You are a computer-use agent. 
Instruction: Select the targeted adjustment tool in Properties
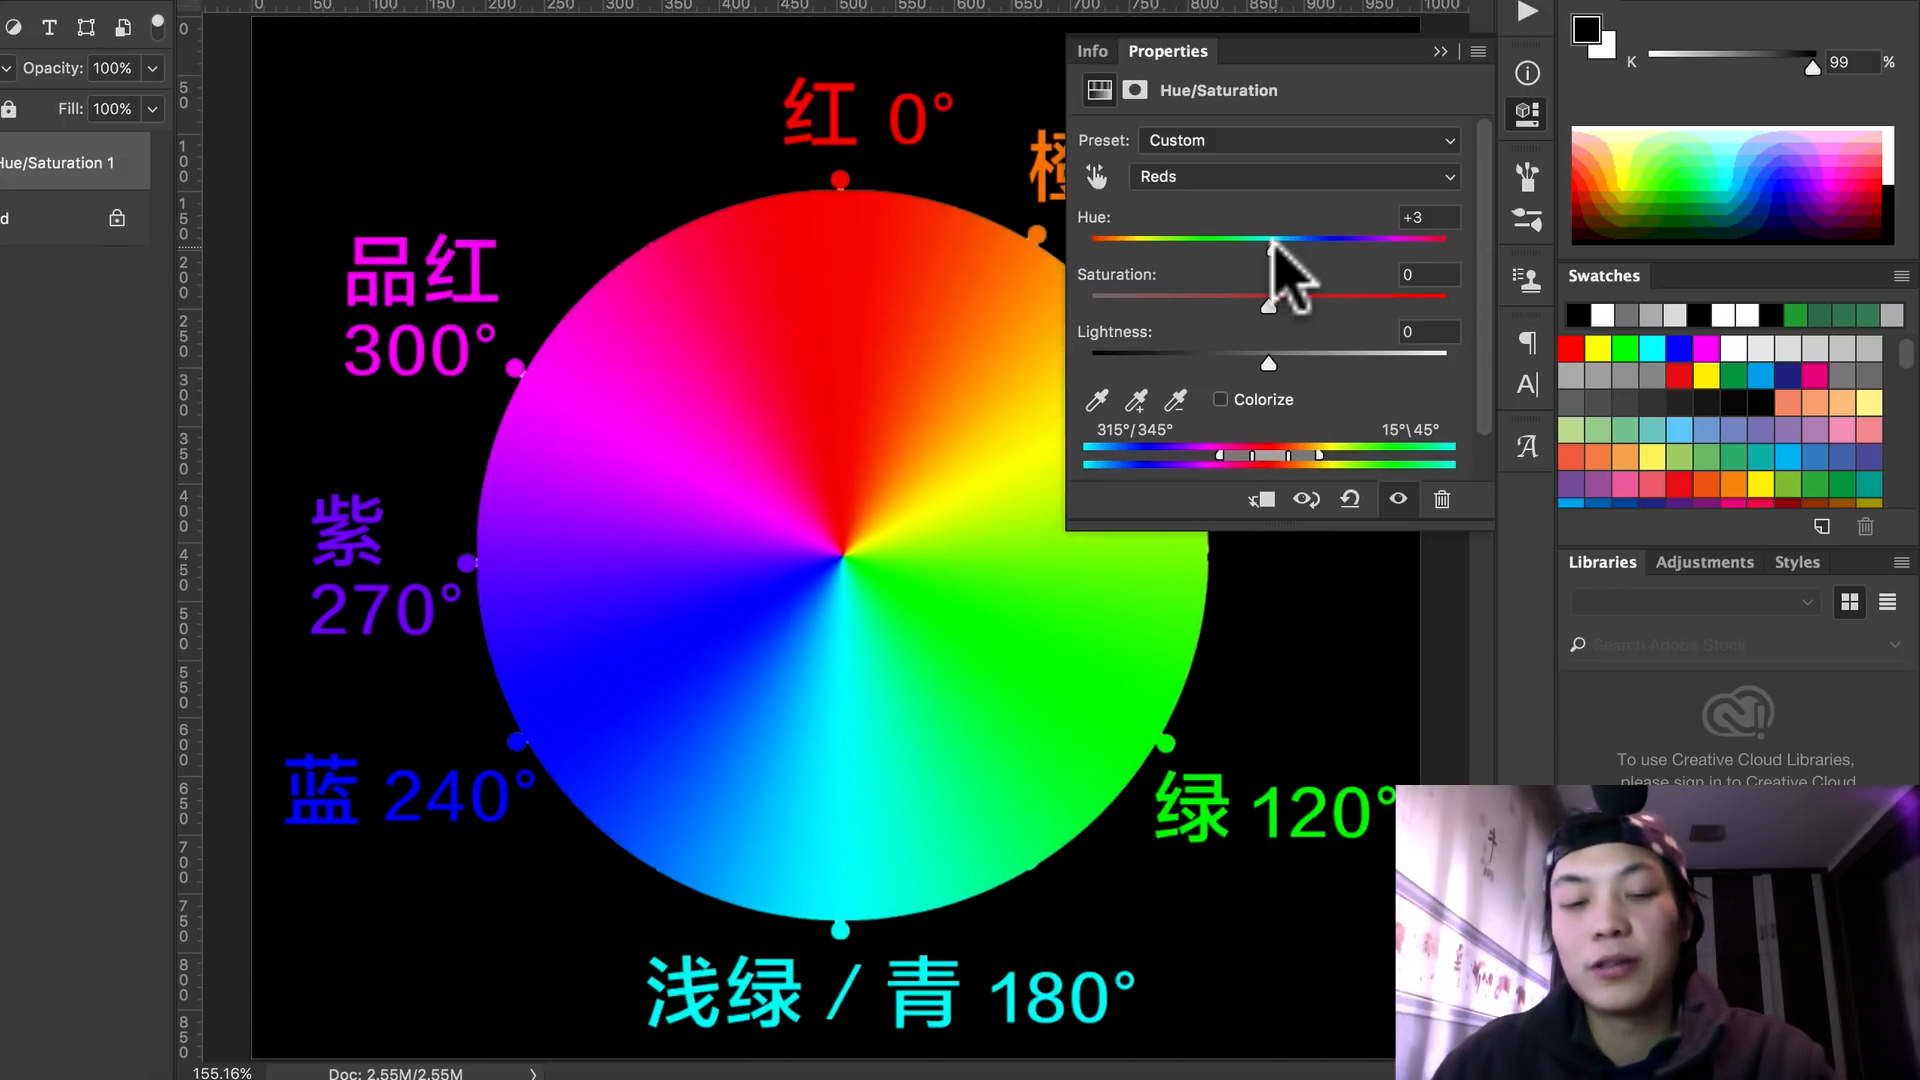(x=1097, y=176)
